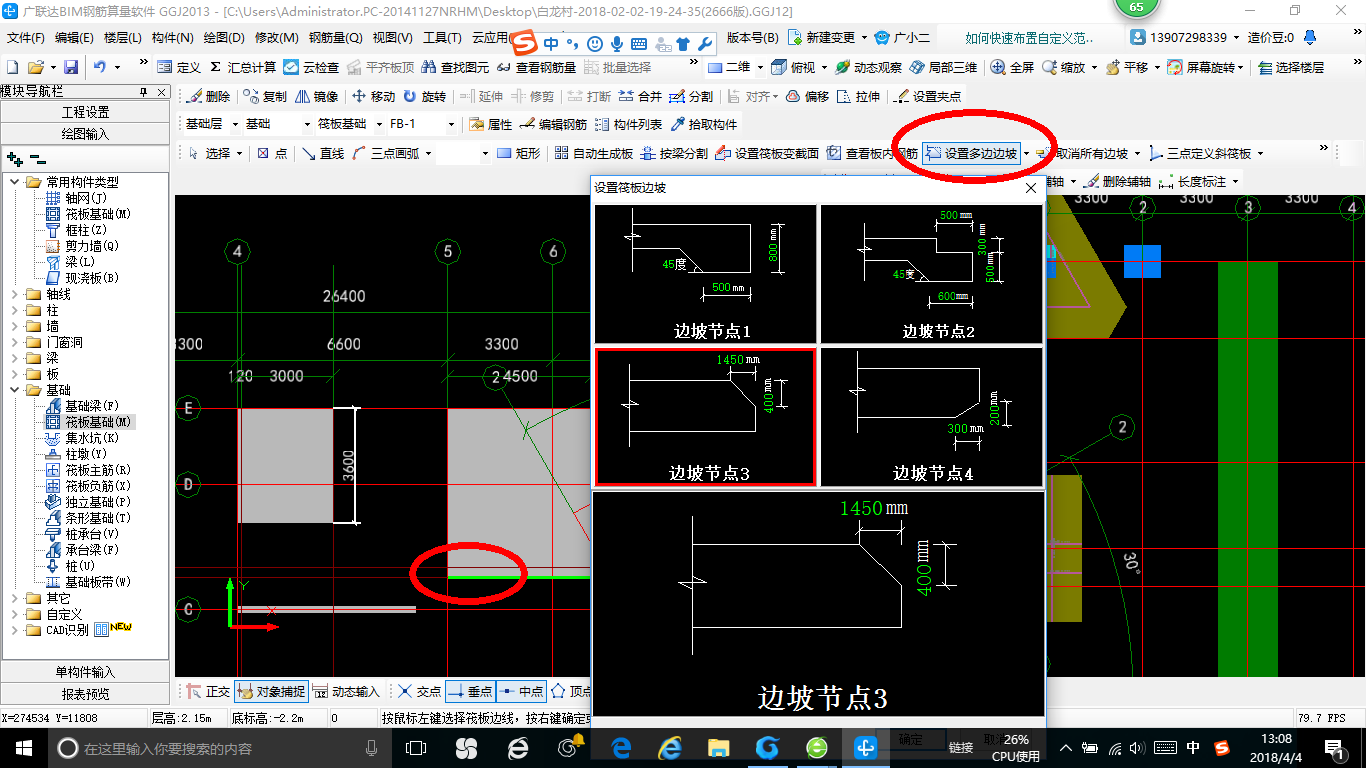
Task: Click the 设置多边边坡 toolbar button
Action: coord(971,153)
